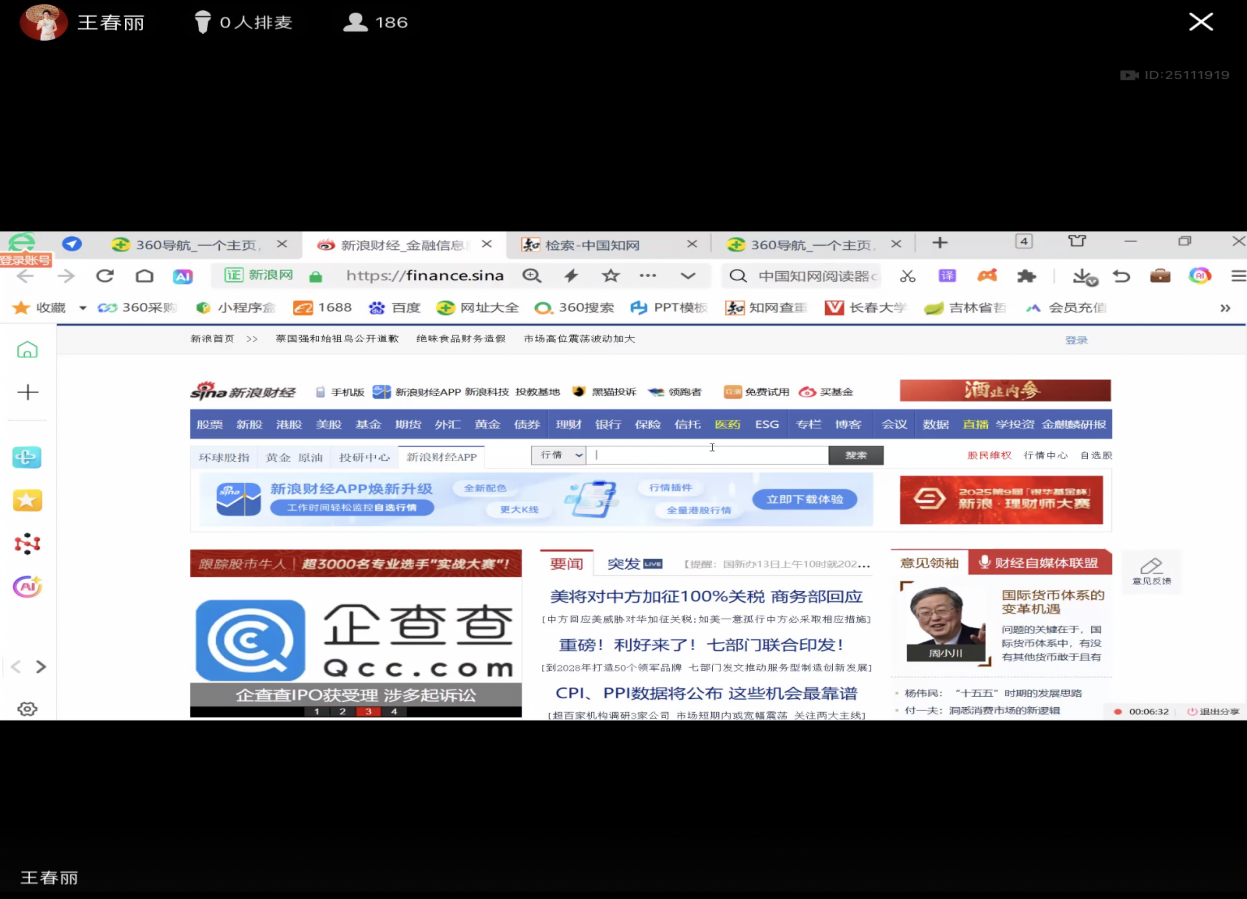Open the sidebar settings gear icon
Image resolution: width=1247 pixels, height=899 pixels.
(x=27, y=709)
